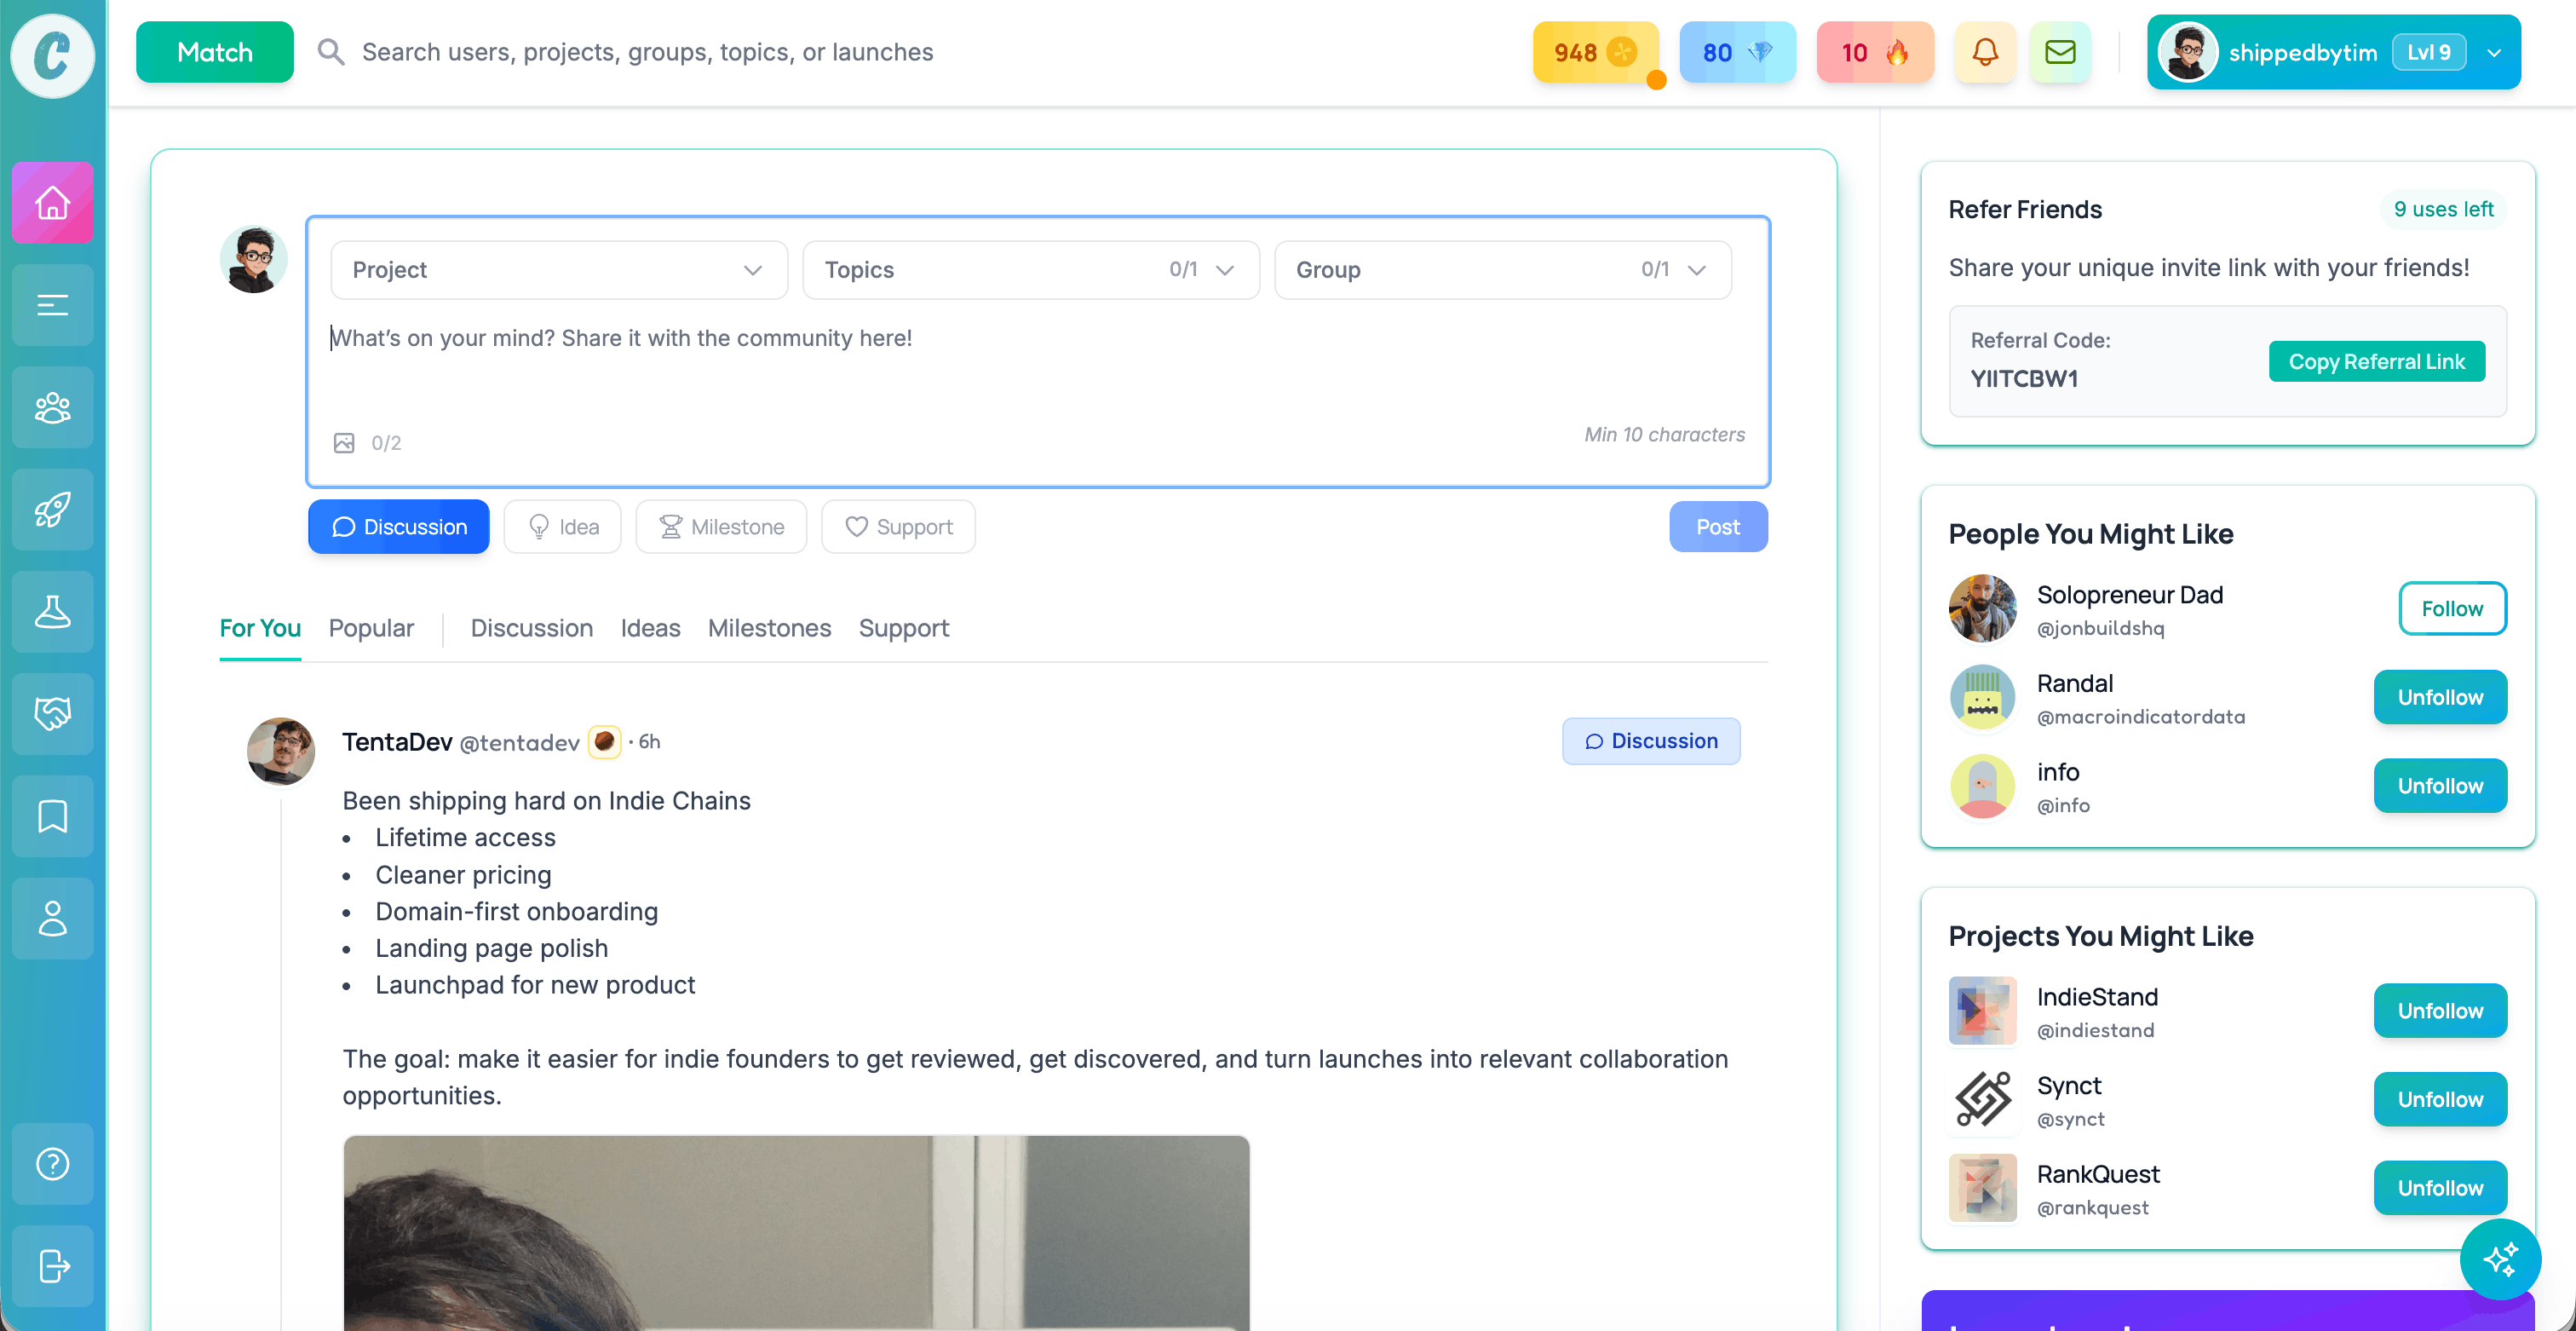The height and width of the screenshot is (1331, 2576).
Task: Switch to the Popular tab
Action: (371, 628)
